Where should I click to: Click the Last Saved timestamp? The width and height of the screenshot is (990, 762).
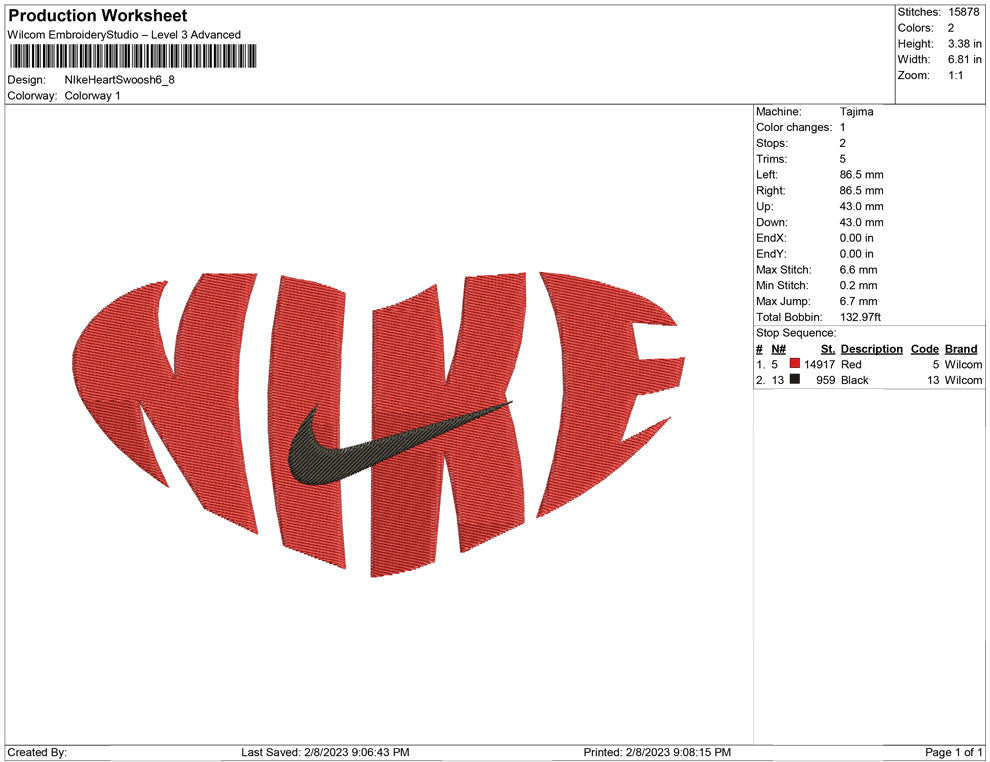pos(325,752)
